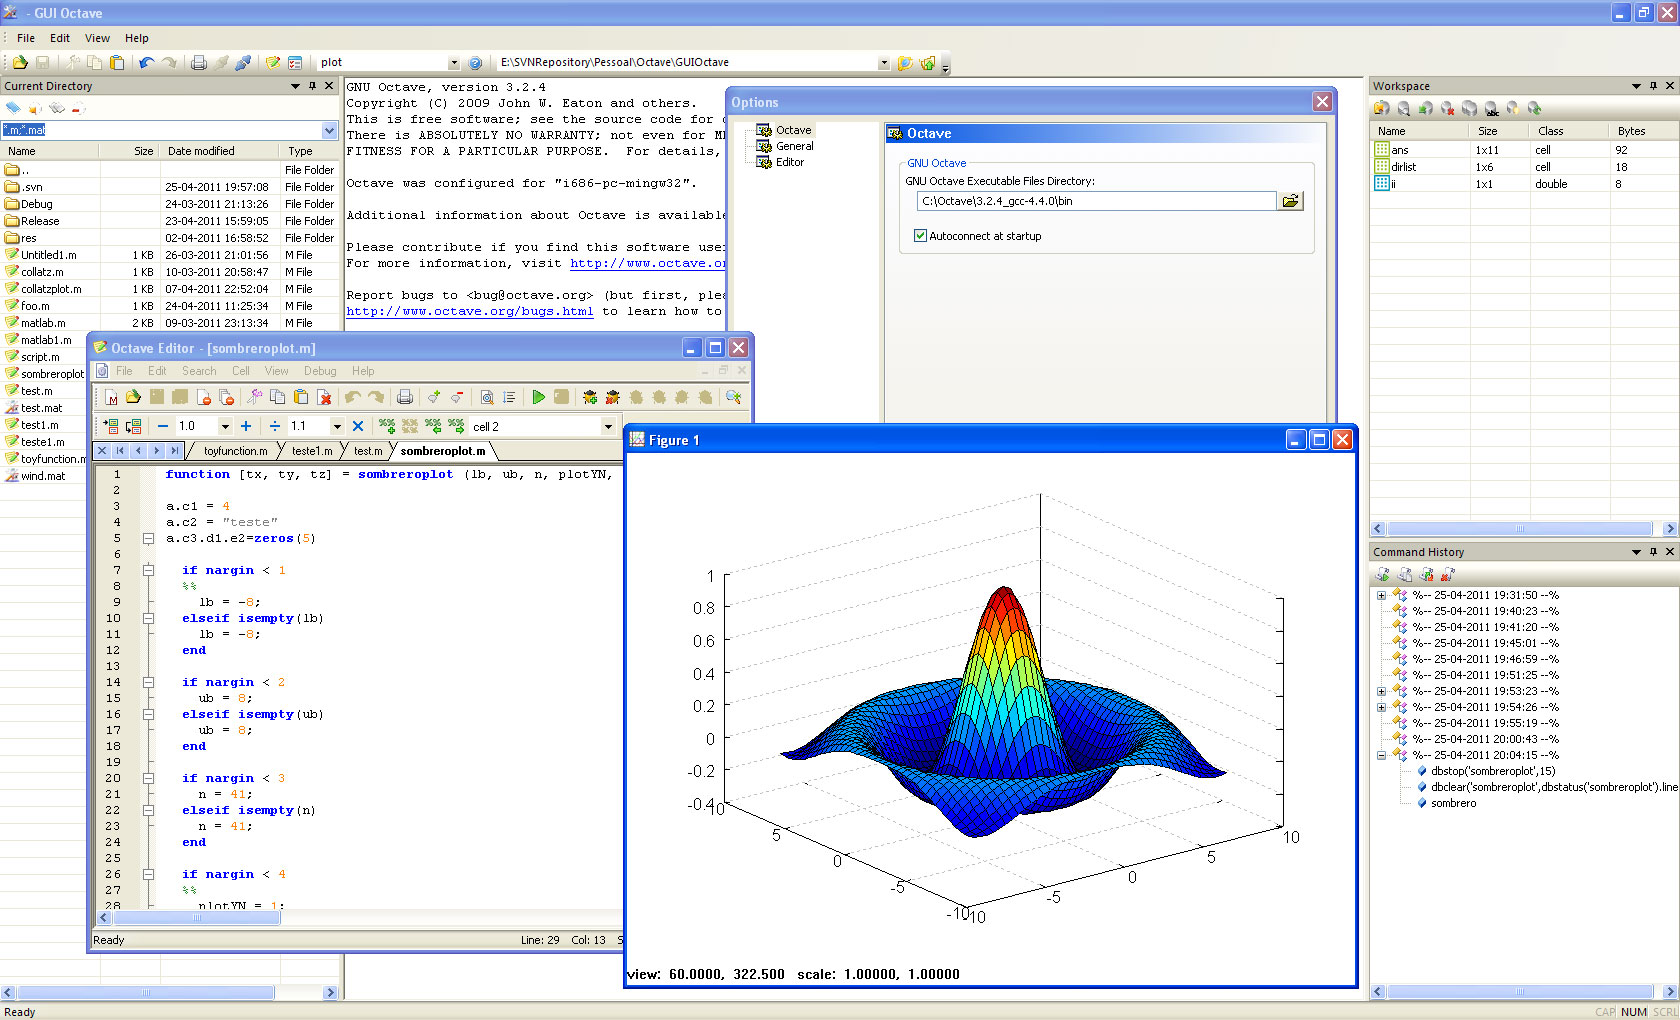This screenshot has width=1680, height=1020.
Task: Click the Help icon next to the command box
Action: pos(474,62)
